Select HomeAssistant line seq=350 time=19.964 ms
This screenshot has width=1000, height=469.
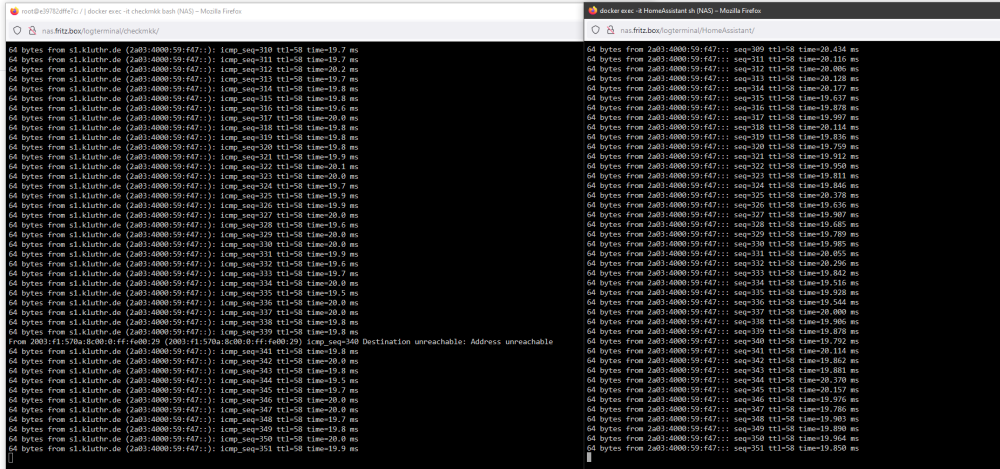tap(723, 438)
